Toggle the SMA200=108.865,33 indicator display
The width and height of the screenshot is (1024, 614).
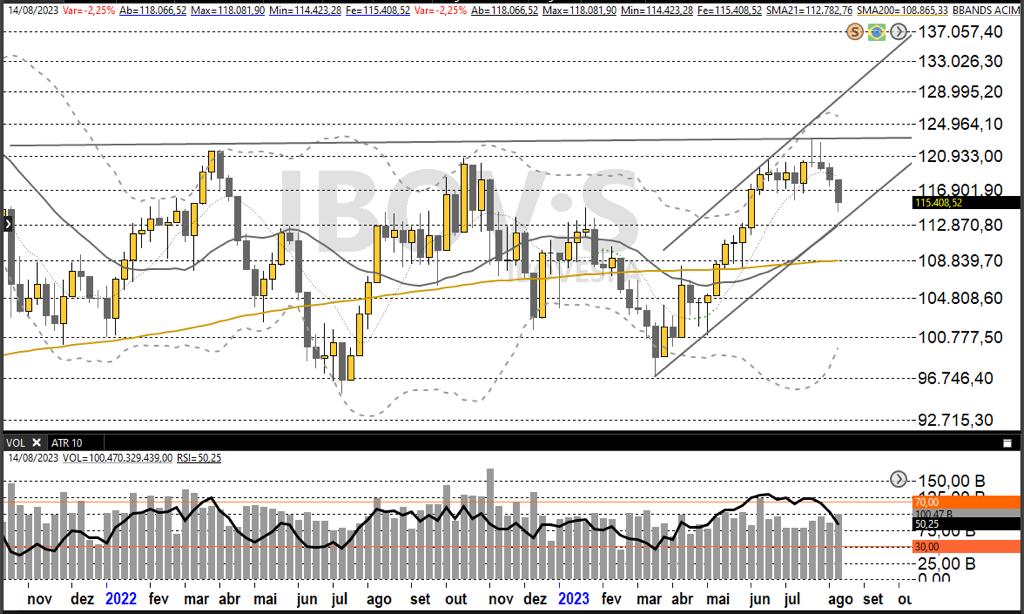point(903,10)
